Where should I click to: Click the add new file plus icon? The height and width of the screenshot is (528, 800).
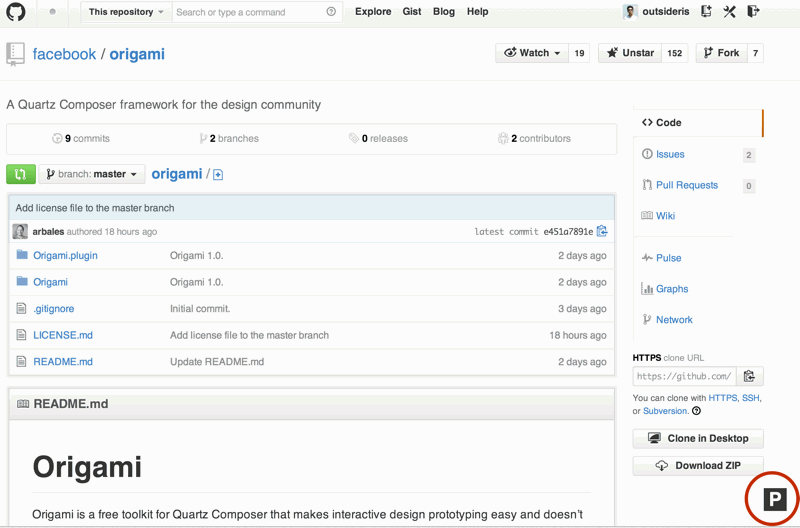tap(218, 175)
